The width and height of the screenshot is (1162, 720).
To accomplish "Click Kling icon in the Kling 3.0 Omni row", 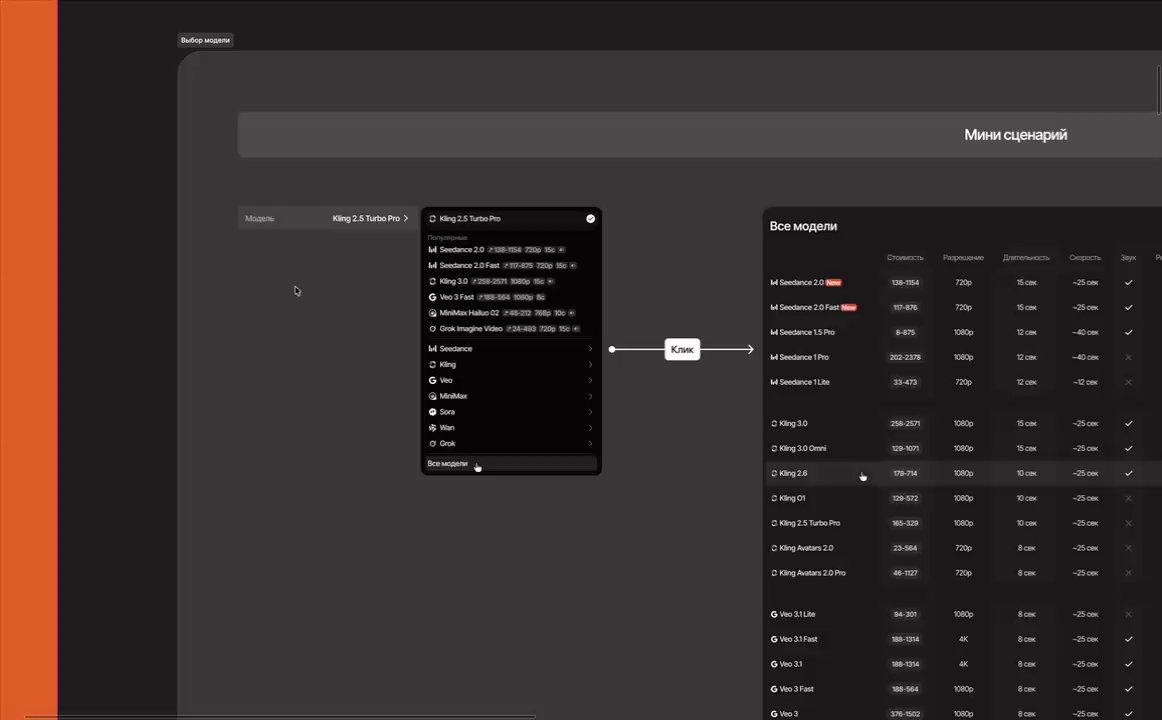I will (x=774, y=448).
